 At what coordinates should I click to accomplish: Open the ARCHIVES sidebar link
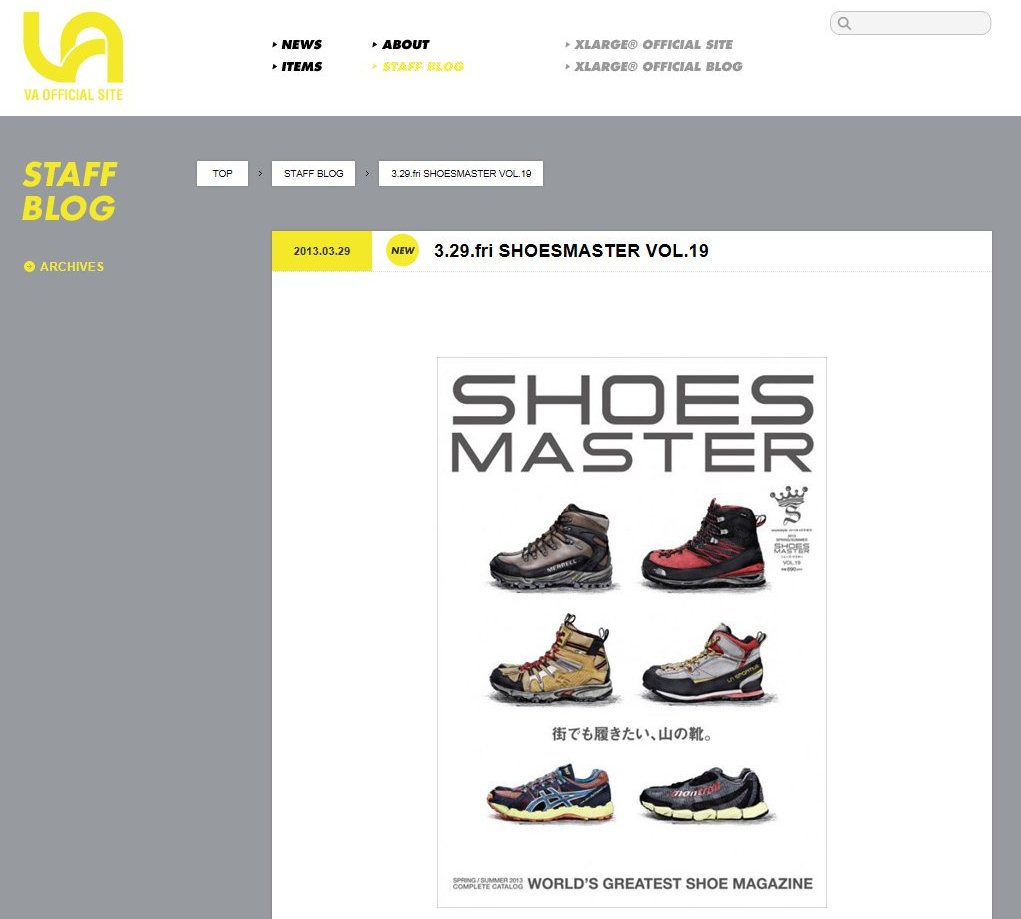coord(72,266)
